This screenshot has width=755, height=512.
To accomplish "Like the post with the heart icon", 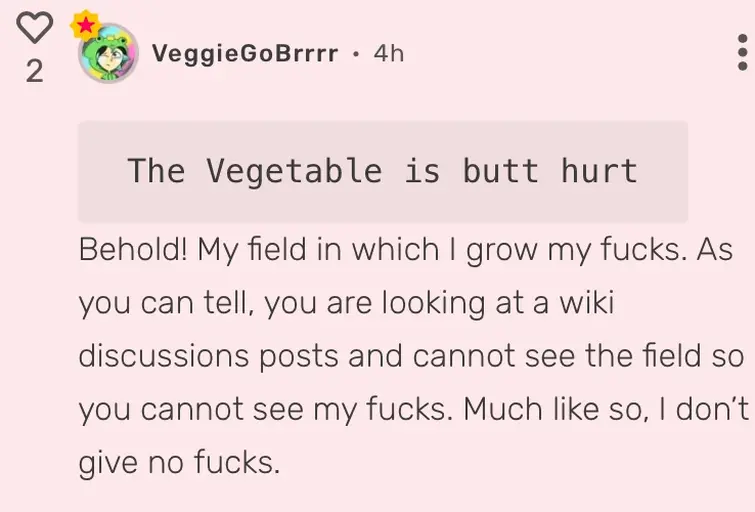I will [34, 28].
